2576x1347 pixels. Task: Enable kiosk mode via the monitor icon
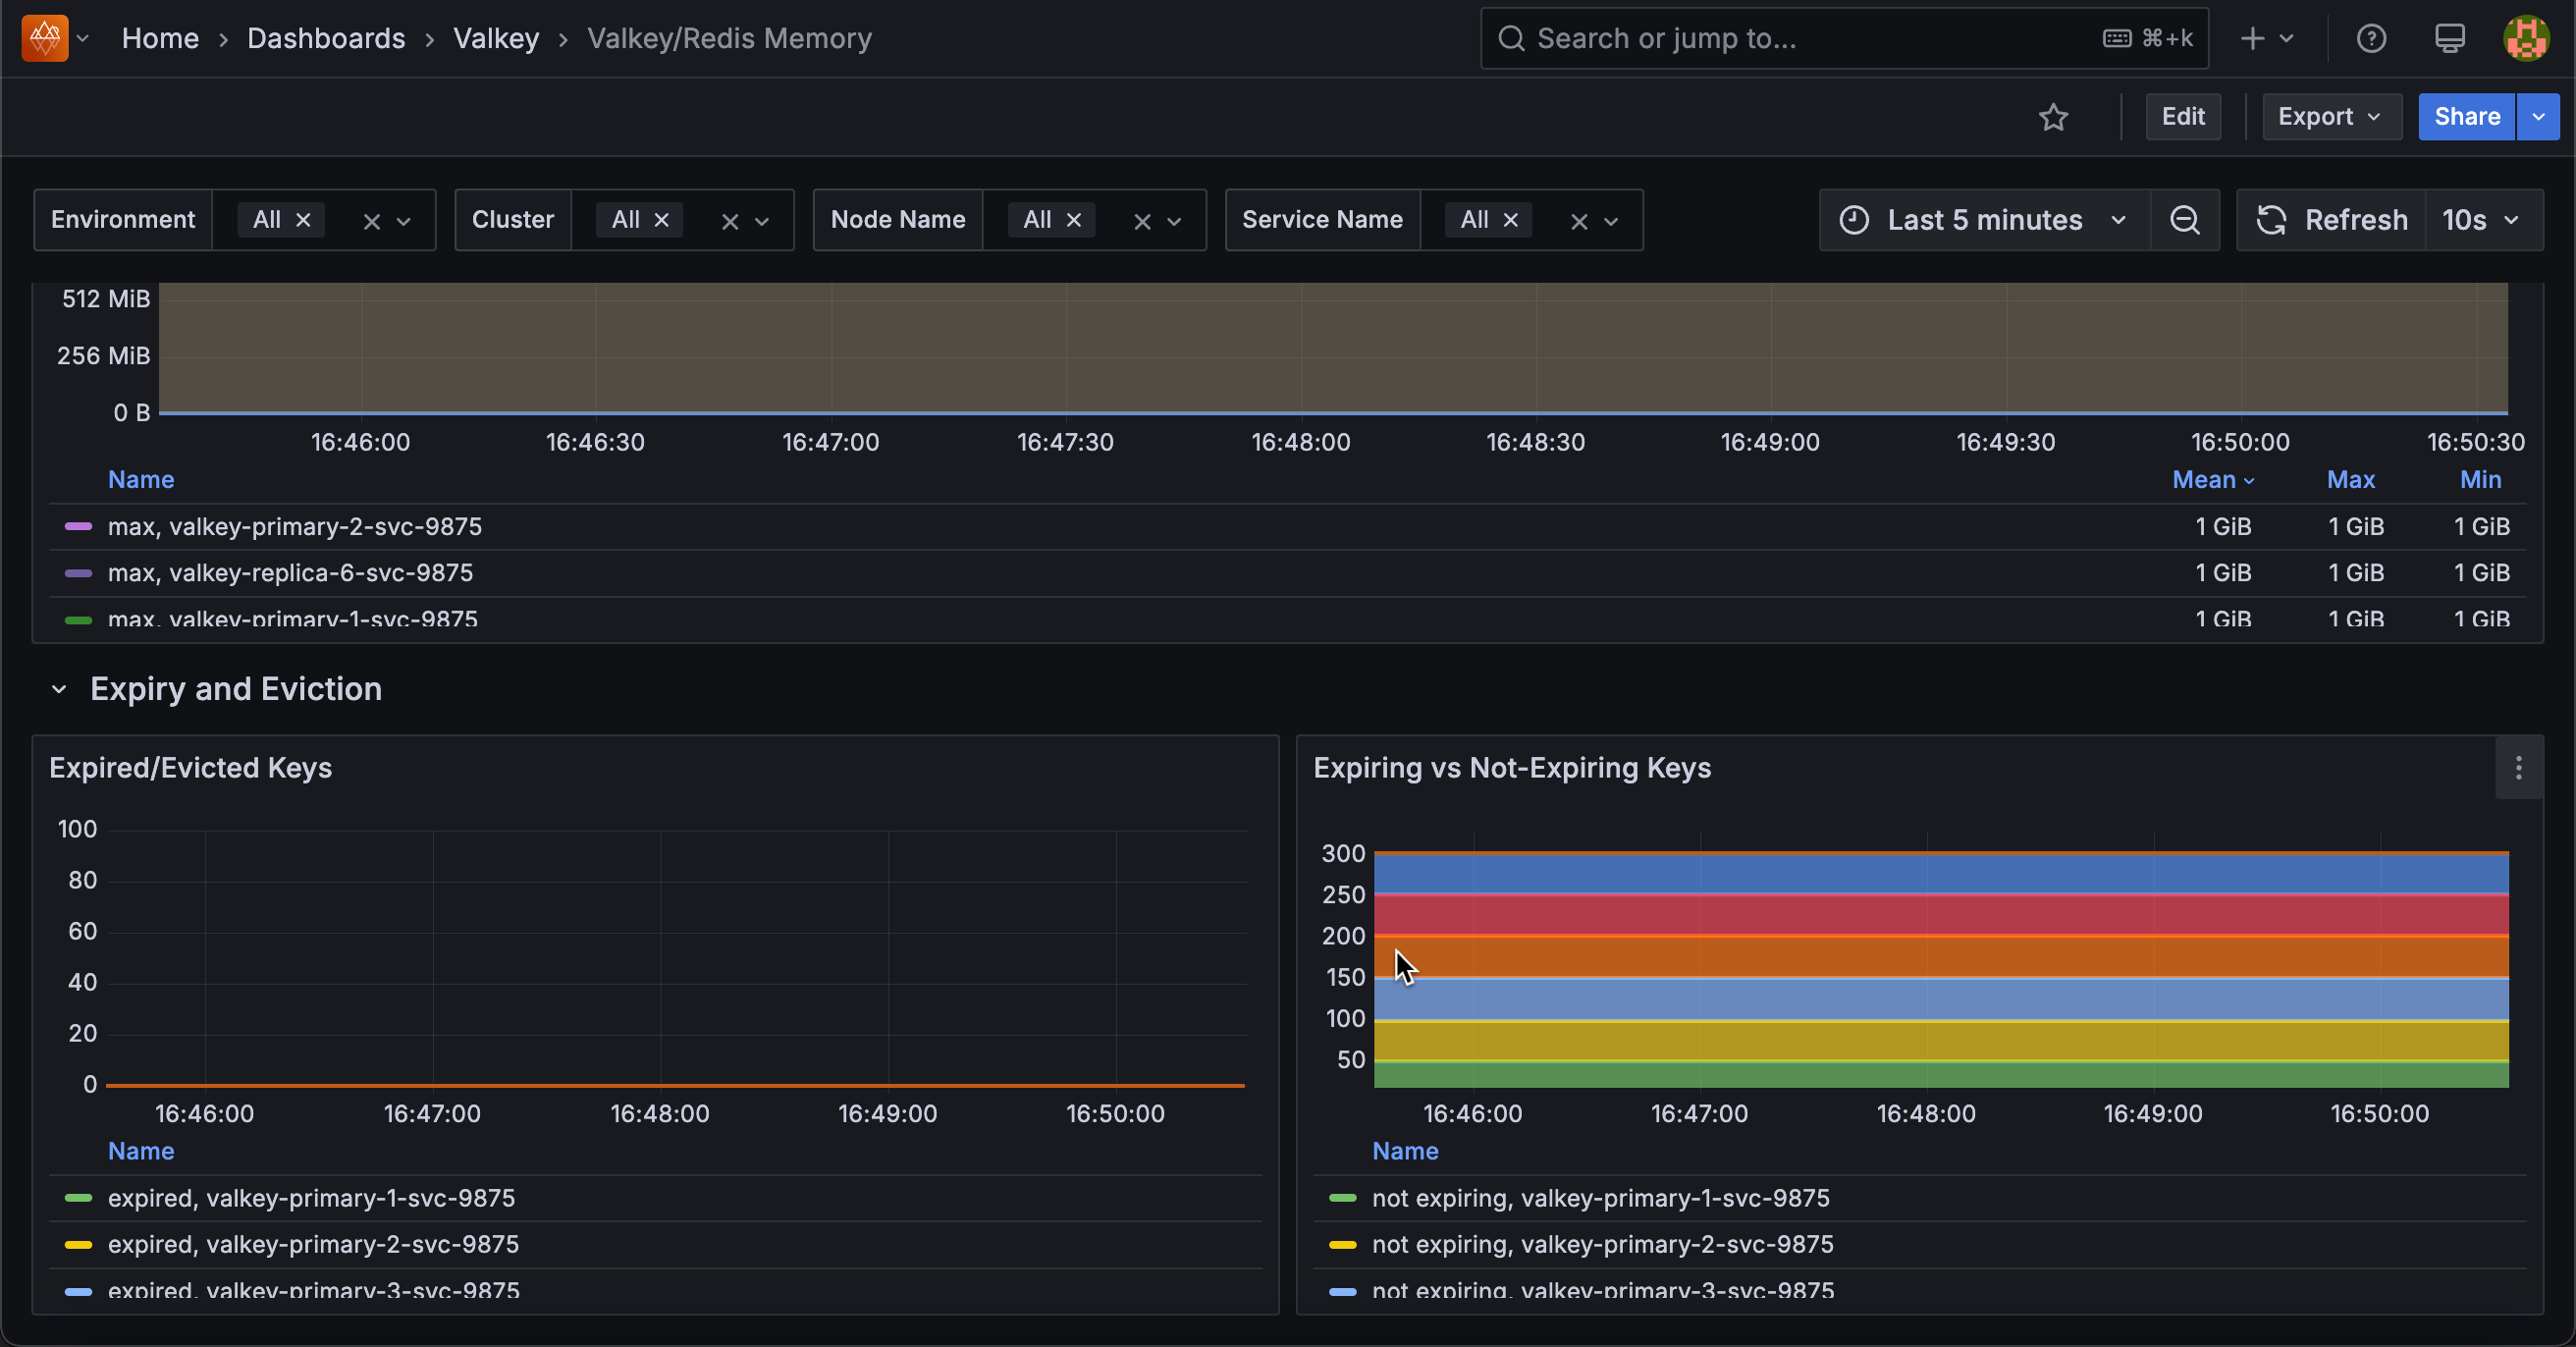point(2449,38)
